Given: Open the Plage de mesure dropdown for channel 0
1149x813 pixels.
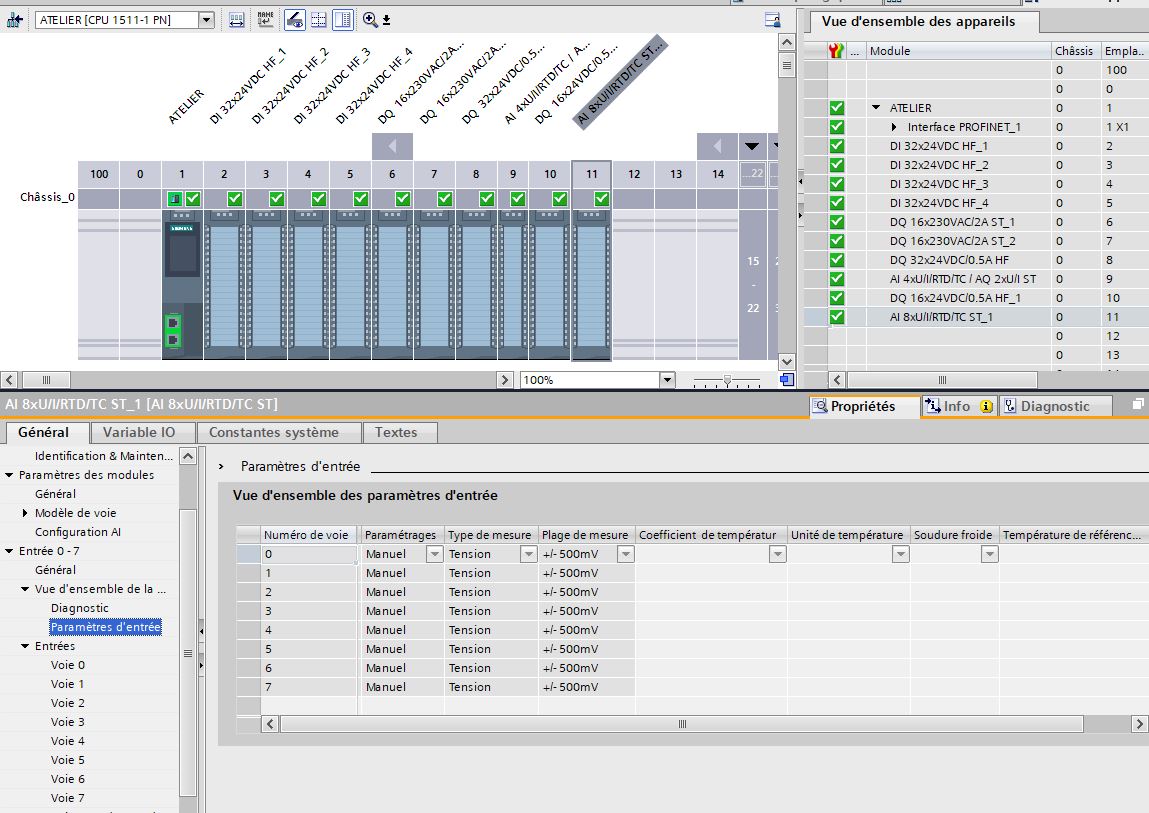Looking at the screenshot, I should [625, 554].
